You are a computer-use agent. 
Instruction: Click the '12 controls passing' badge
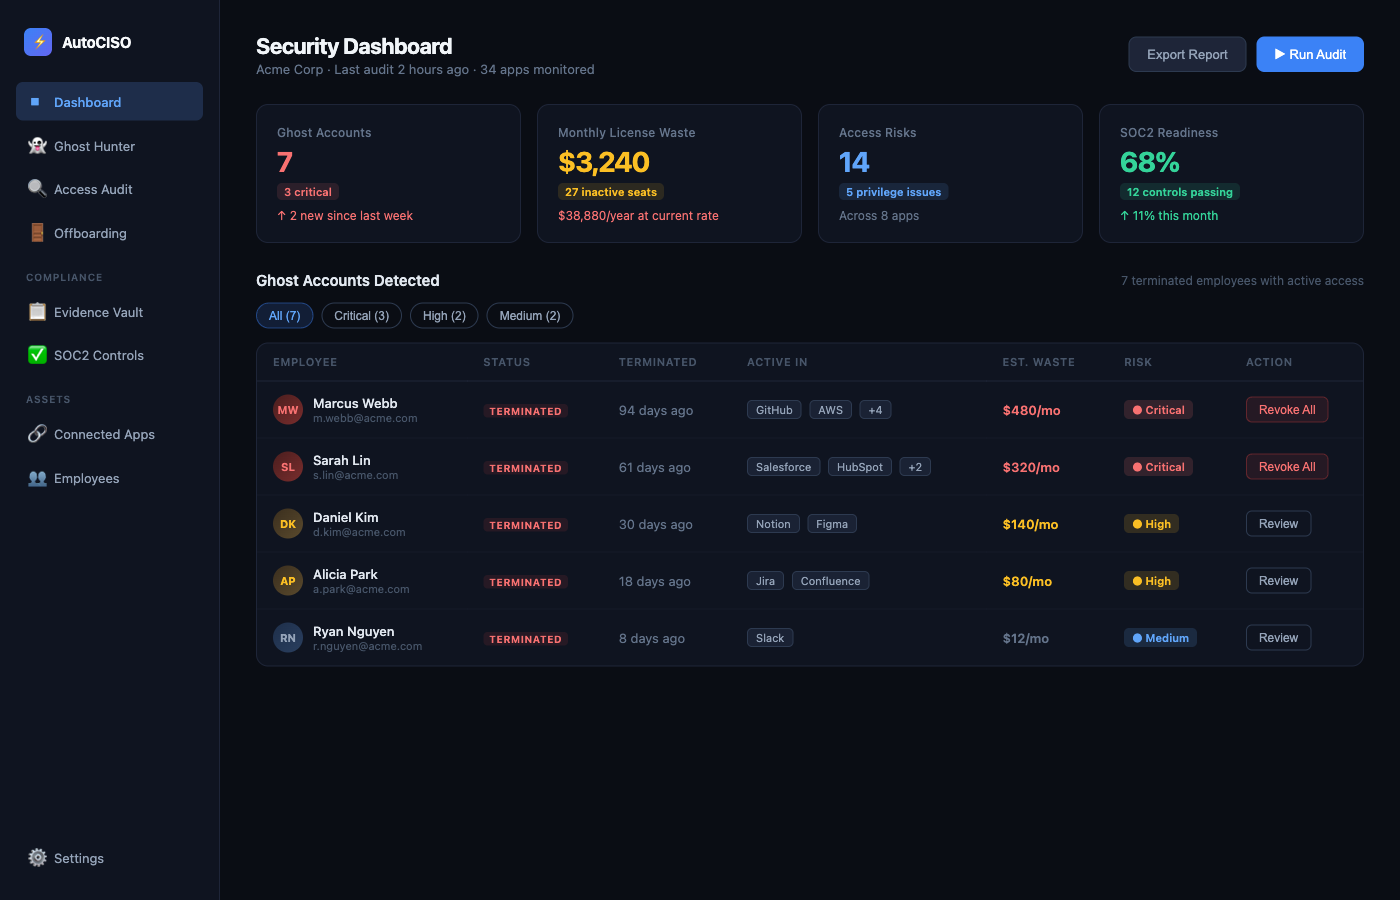click(1180, 192)
